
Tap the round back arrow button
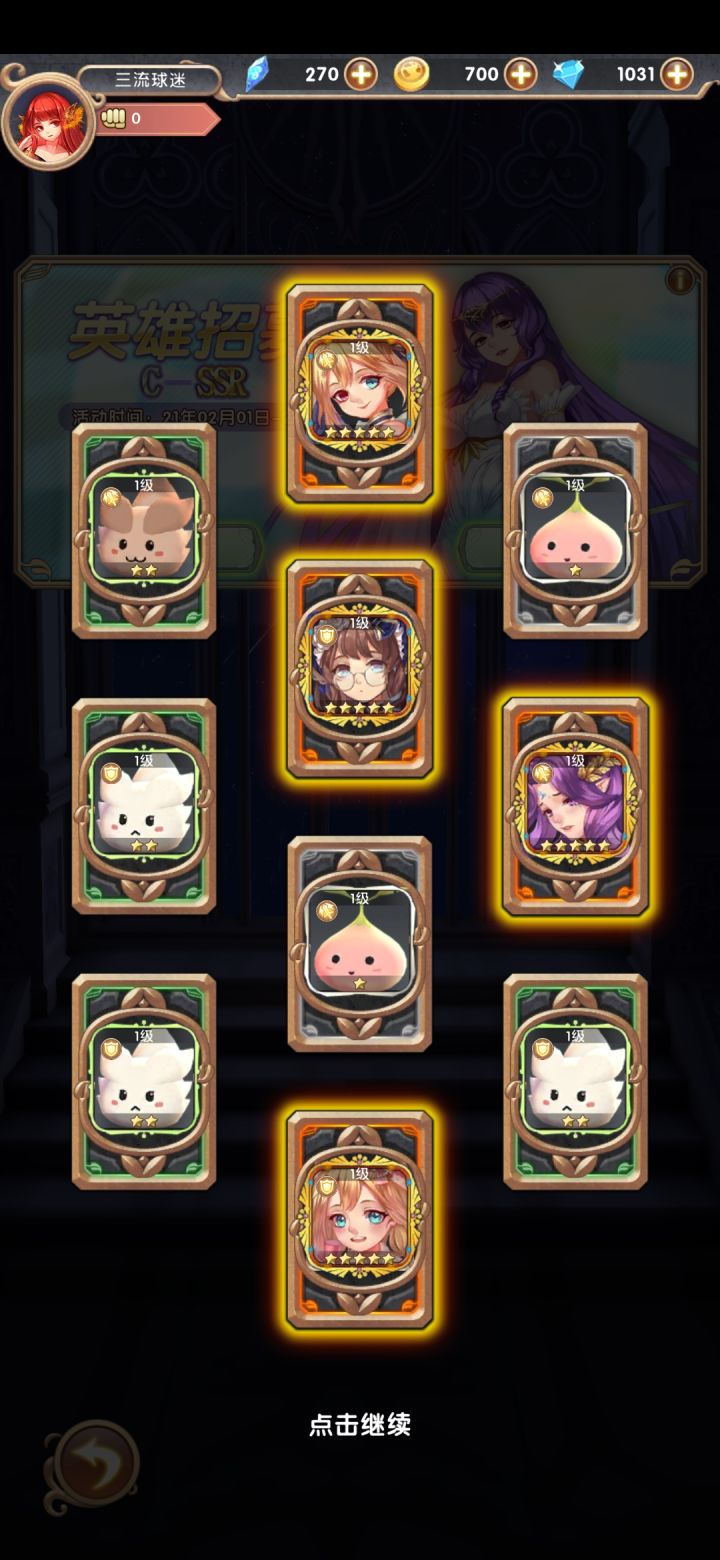click(x=95, y=1465)
